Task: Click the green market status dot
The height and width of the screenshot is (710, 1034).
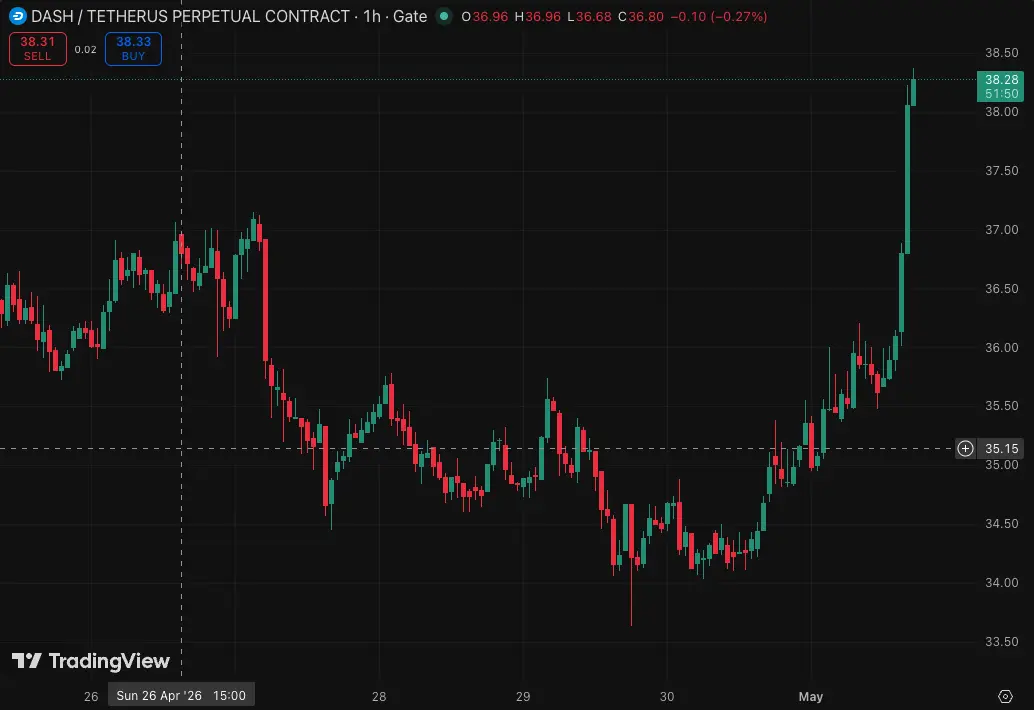Action: (x=444, y=16)
